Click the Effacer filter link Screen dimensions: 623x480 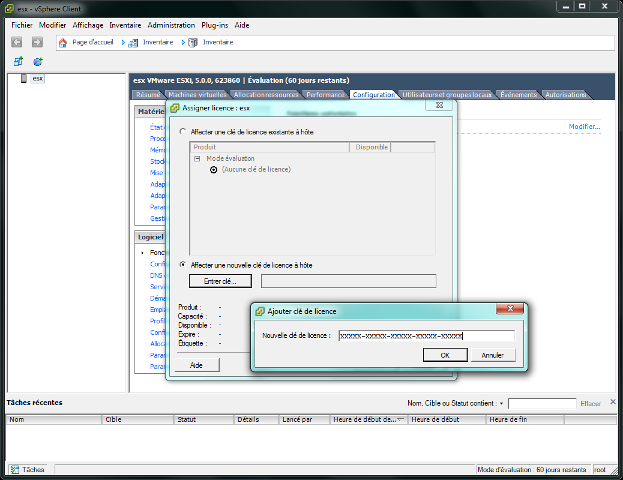click(x=590, y=403)
